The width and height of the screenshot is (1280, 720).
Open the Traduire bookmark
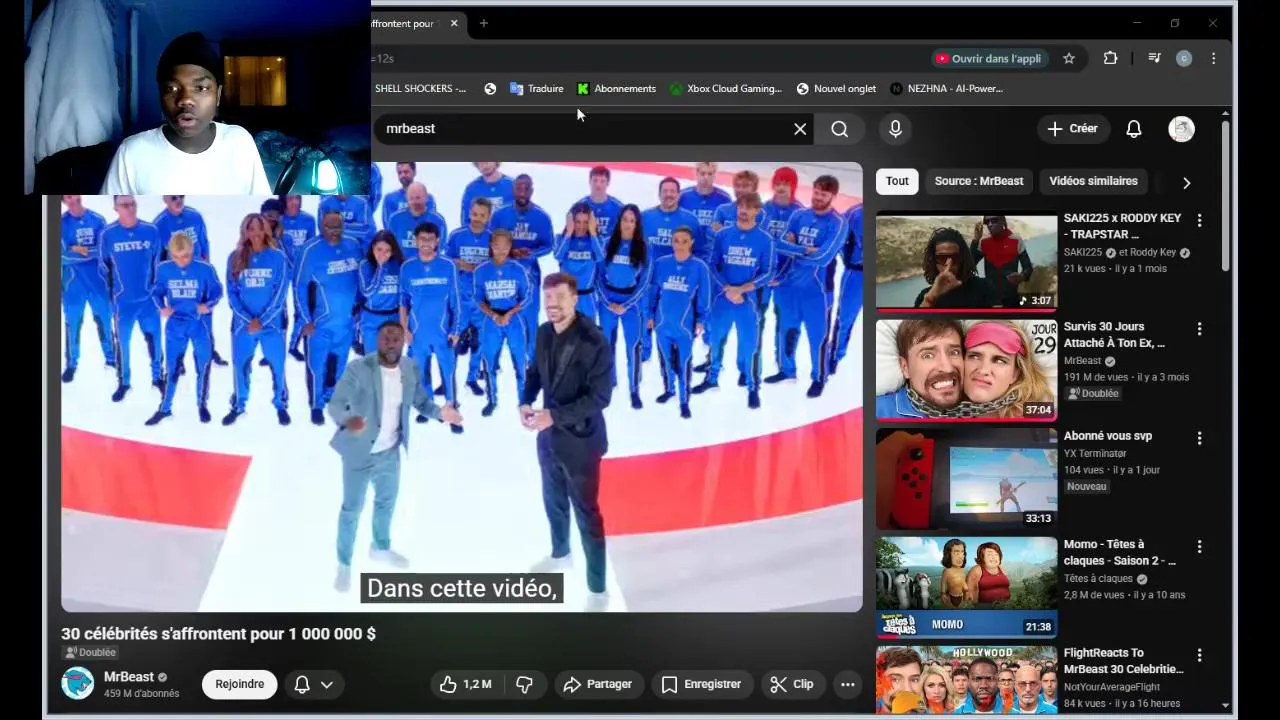tap(537, 88)
